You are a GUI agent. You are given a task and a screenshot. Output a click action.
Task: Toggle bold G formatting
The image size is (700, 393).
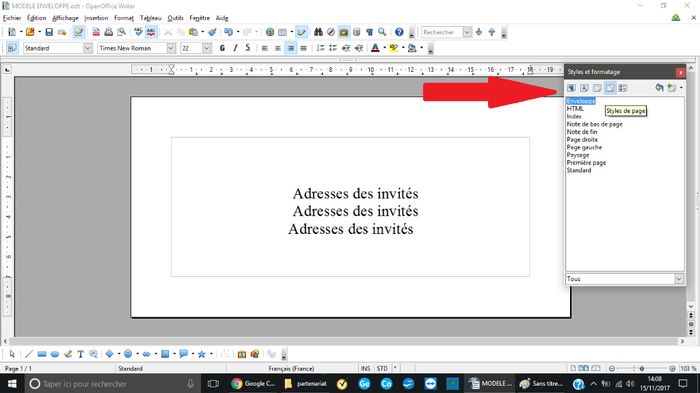tap(222, 48)
